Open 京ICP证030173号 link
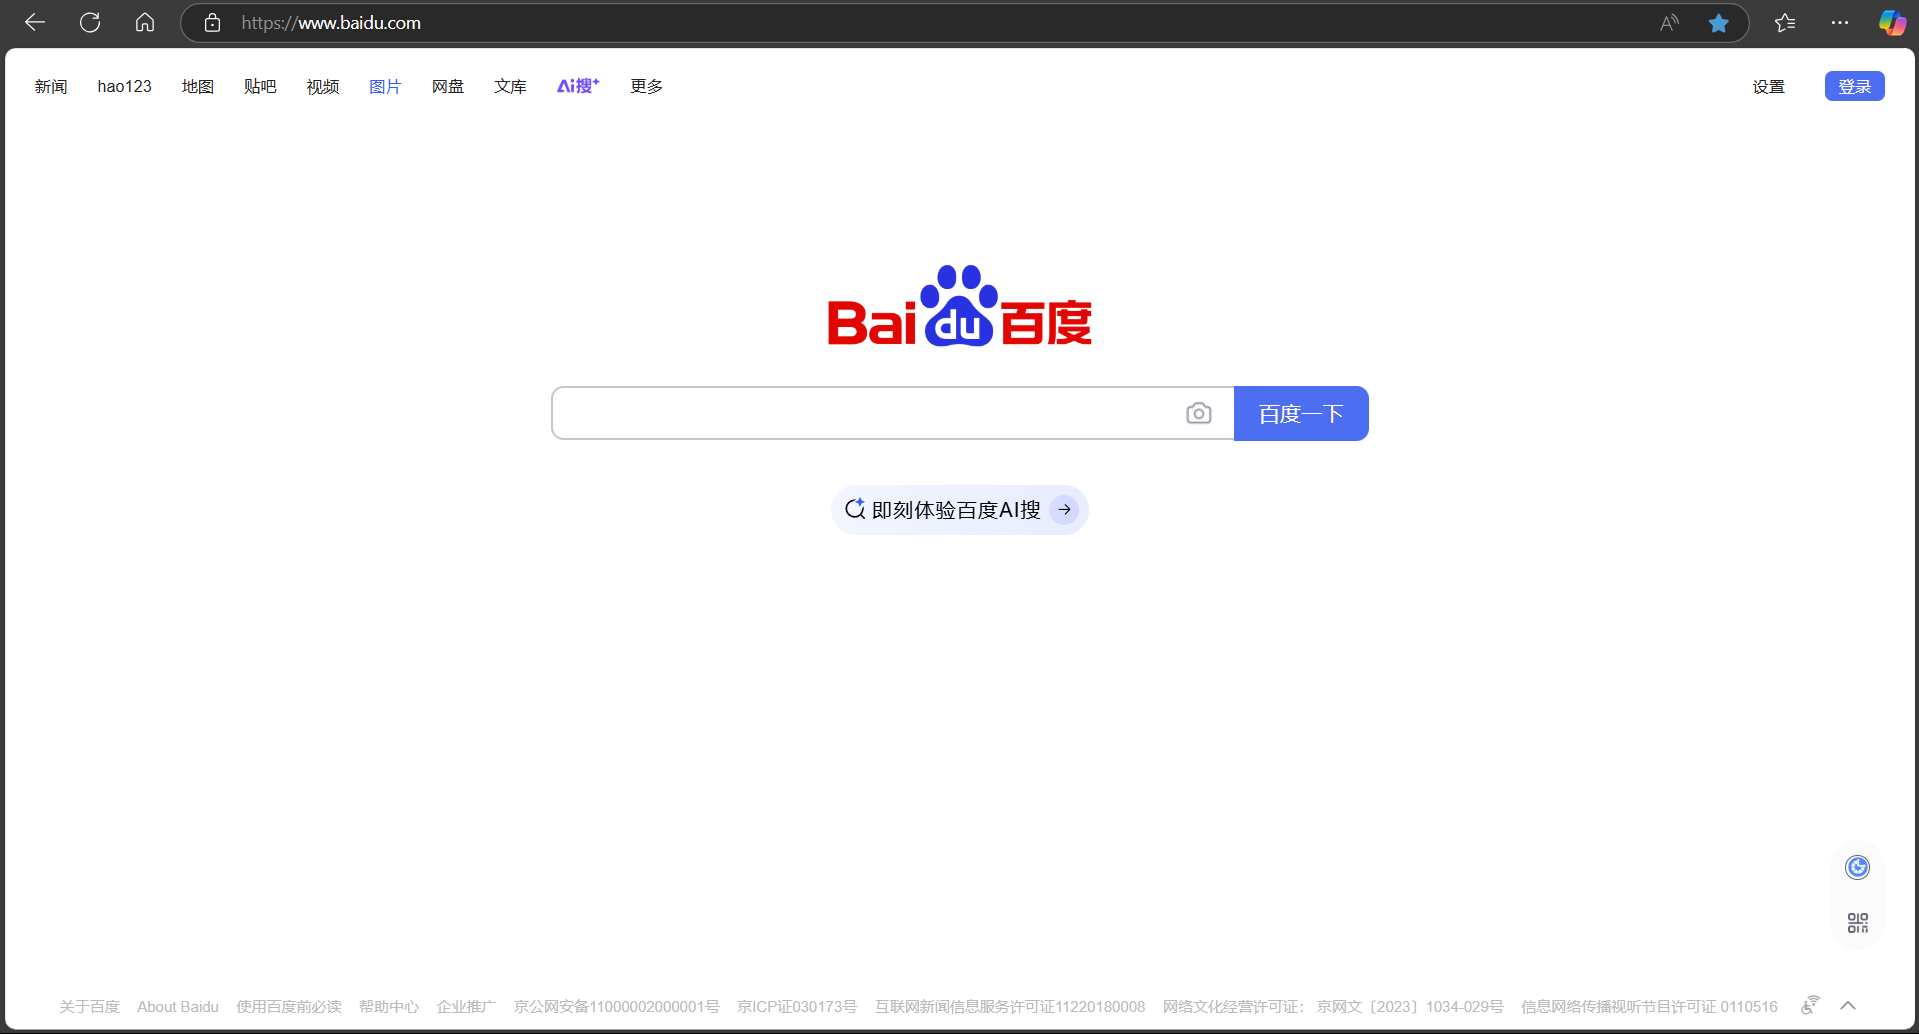 pyautogui.click(x=797, y=1007)
